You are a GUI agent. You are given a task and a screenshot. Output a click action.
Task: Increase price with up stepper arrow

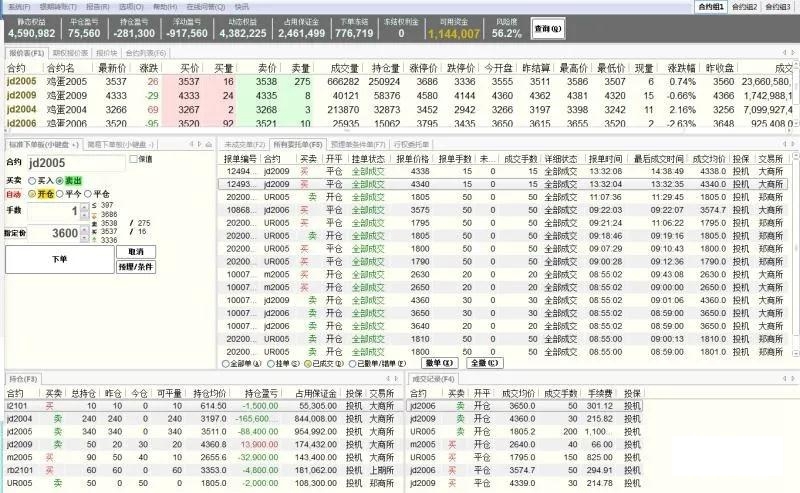[x=85, y=230]
